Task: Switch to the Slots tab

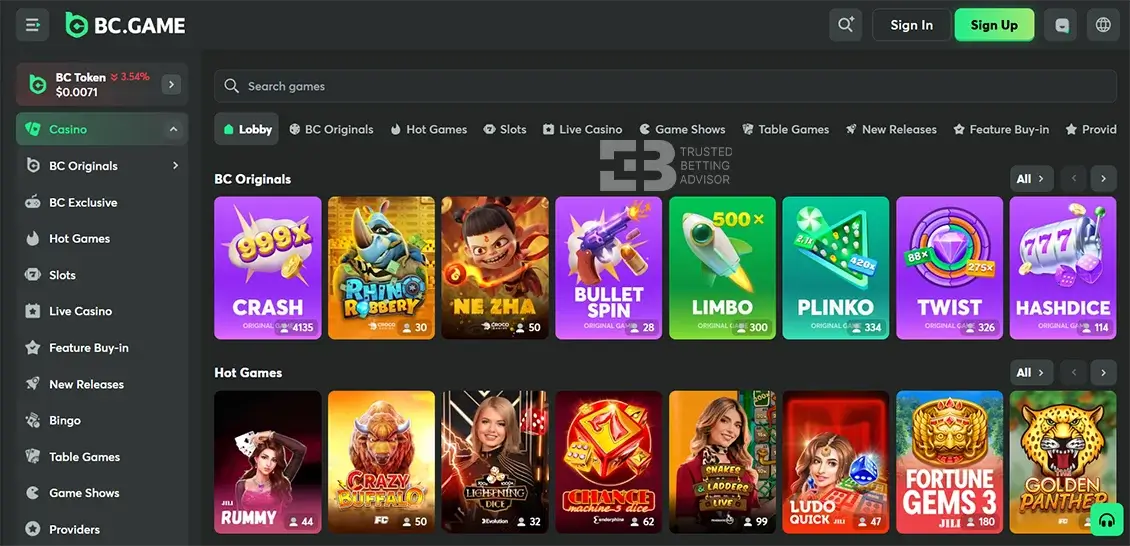Action: click(x=504, y=130)
